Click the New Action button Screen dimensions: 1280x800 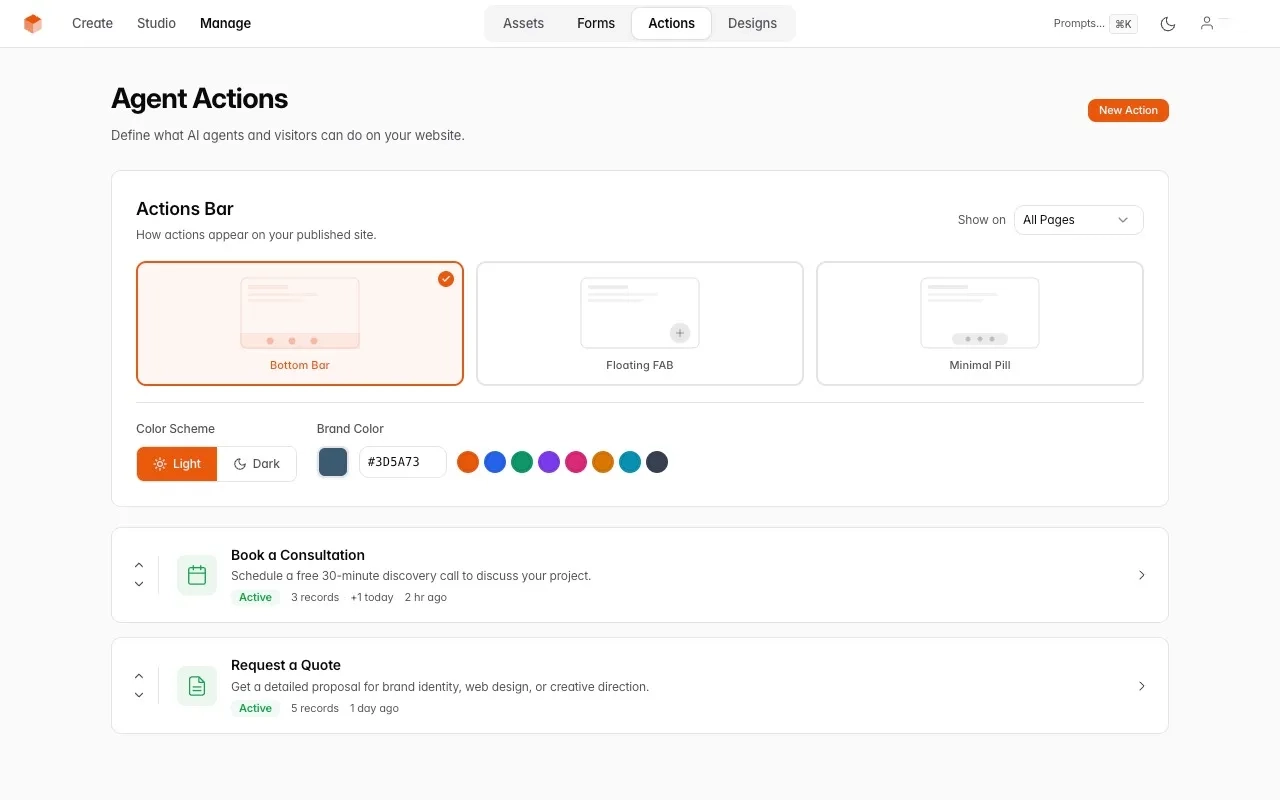[1128, 110]
